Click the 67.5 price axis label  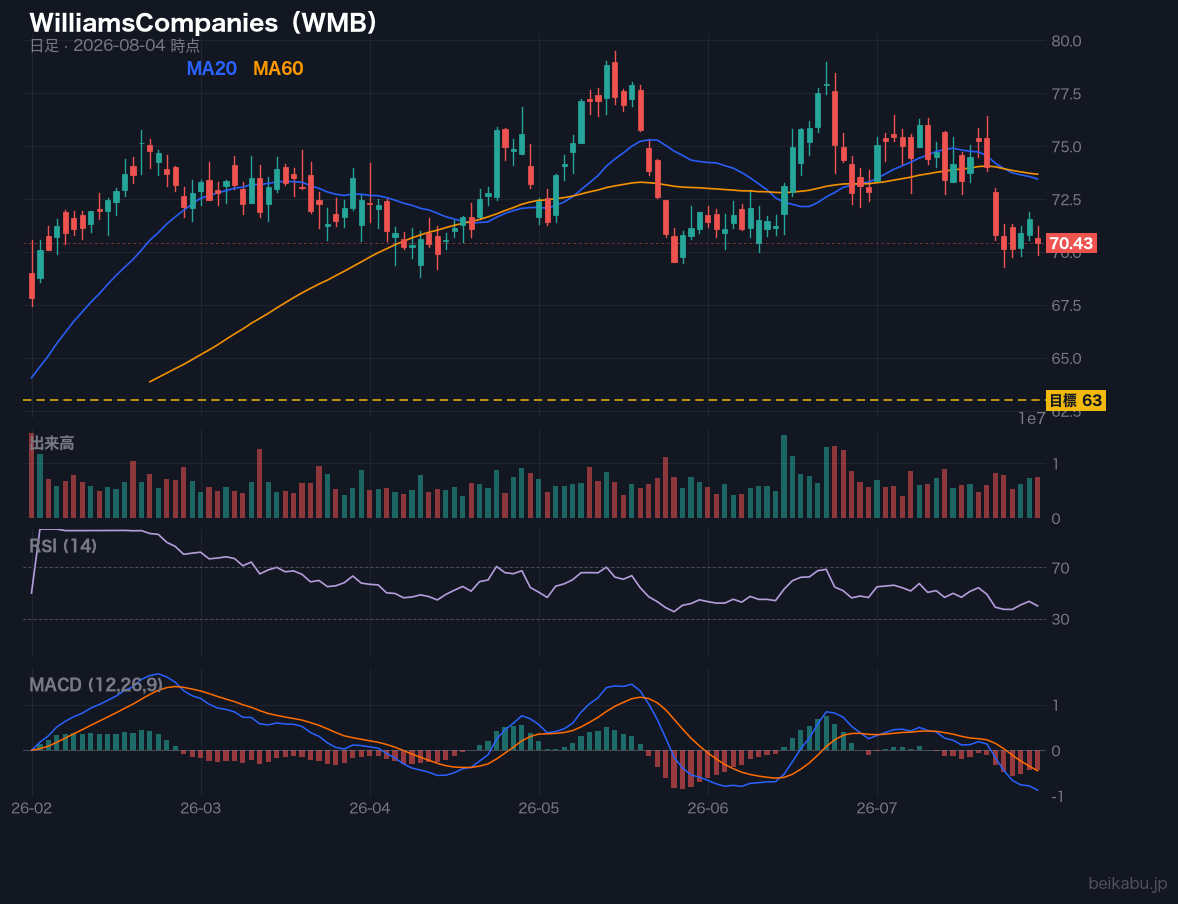click(x=1066, y=306)
